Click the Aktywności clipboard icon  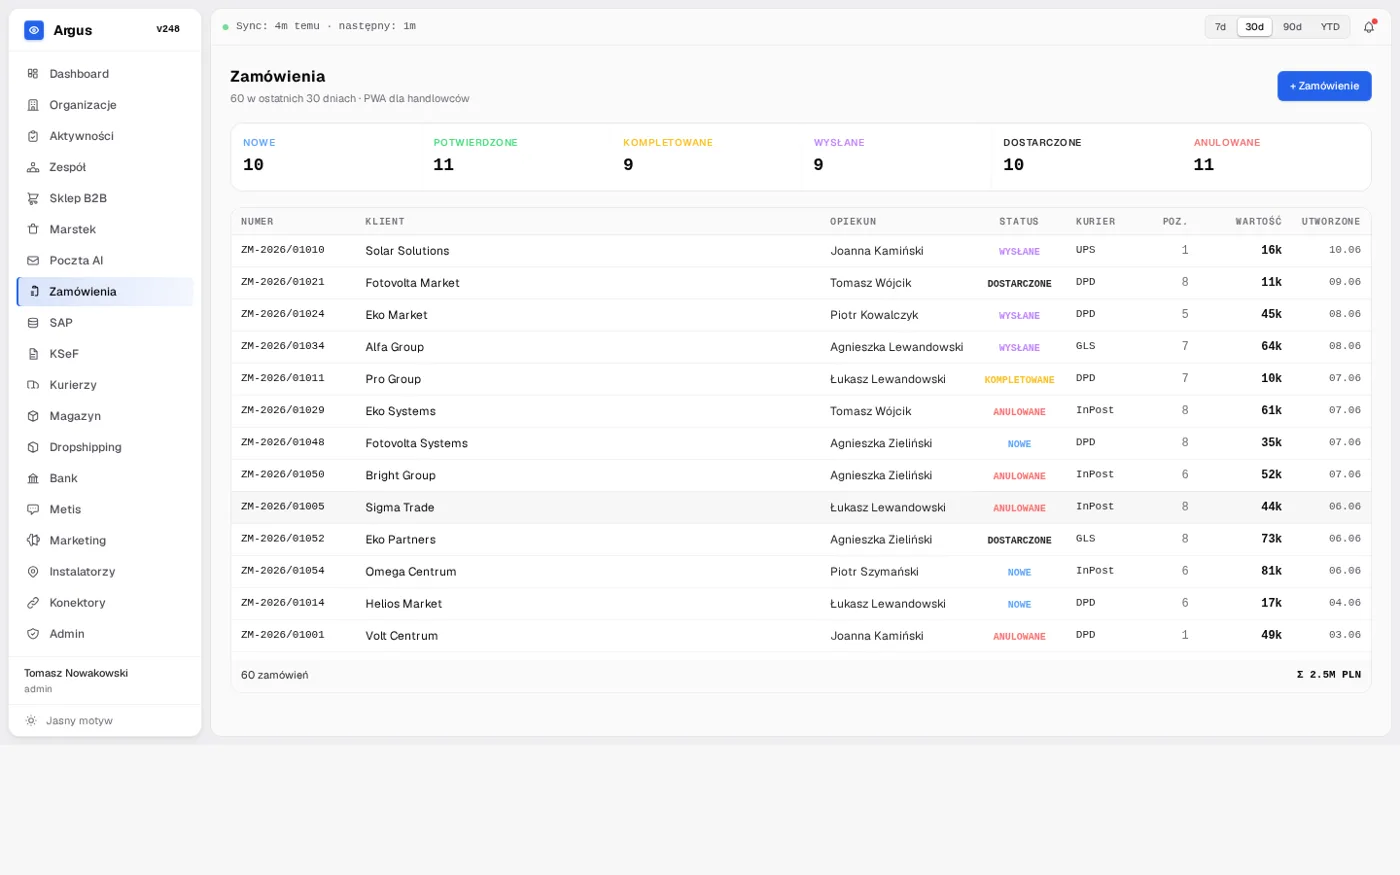33,136
